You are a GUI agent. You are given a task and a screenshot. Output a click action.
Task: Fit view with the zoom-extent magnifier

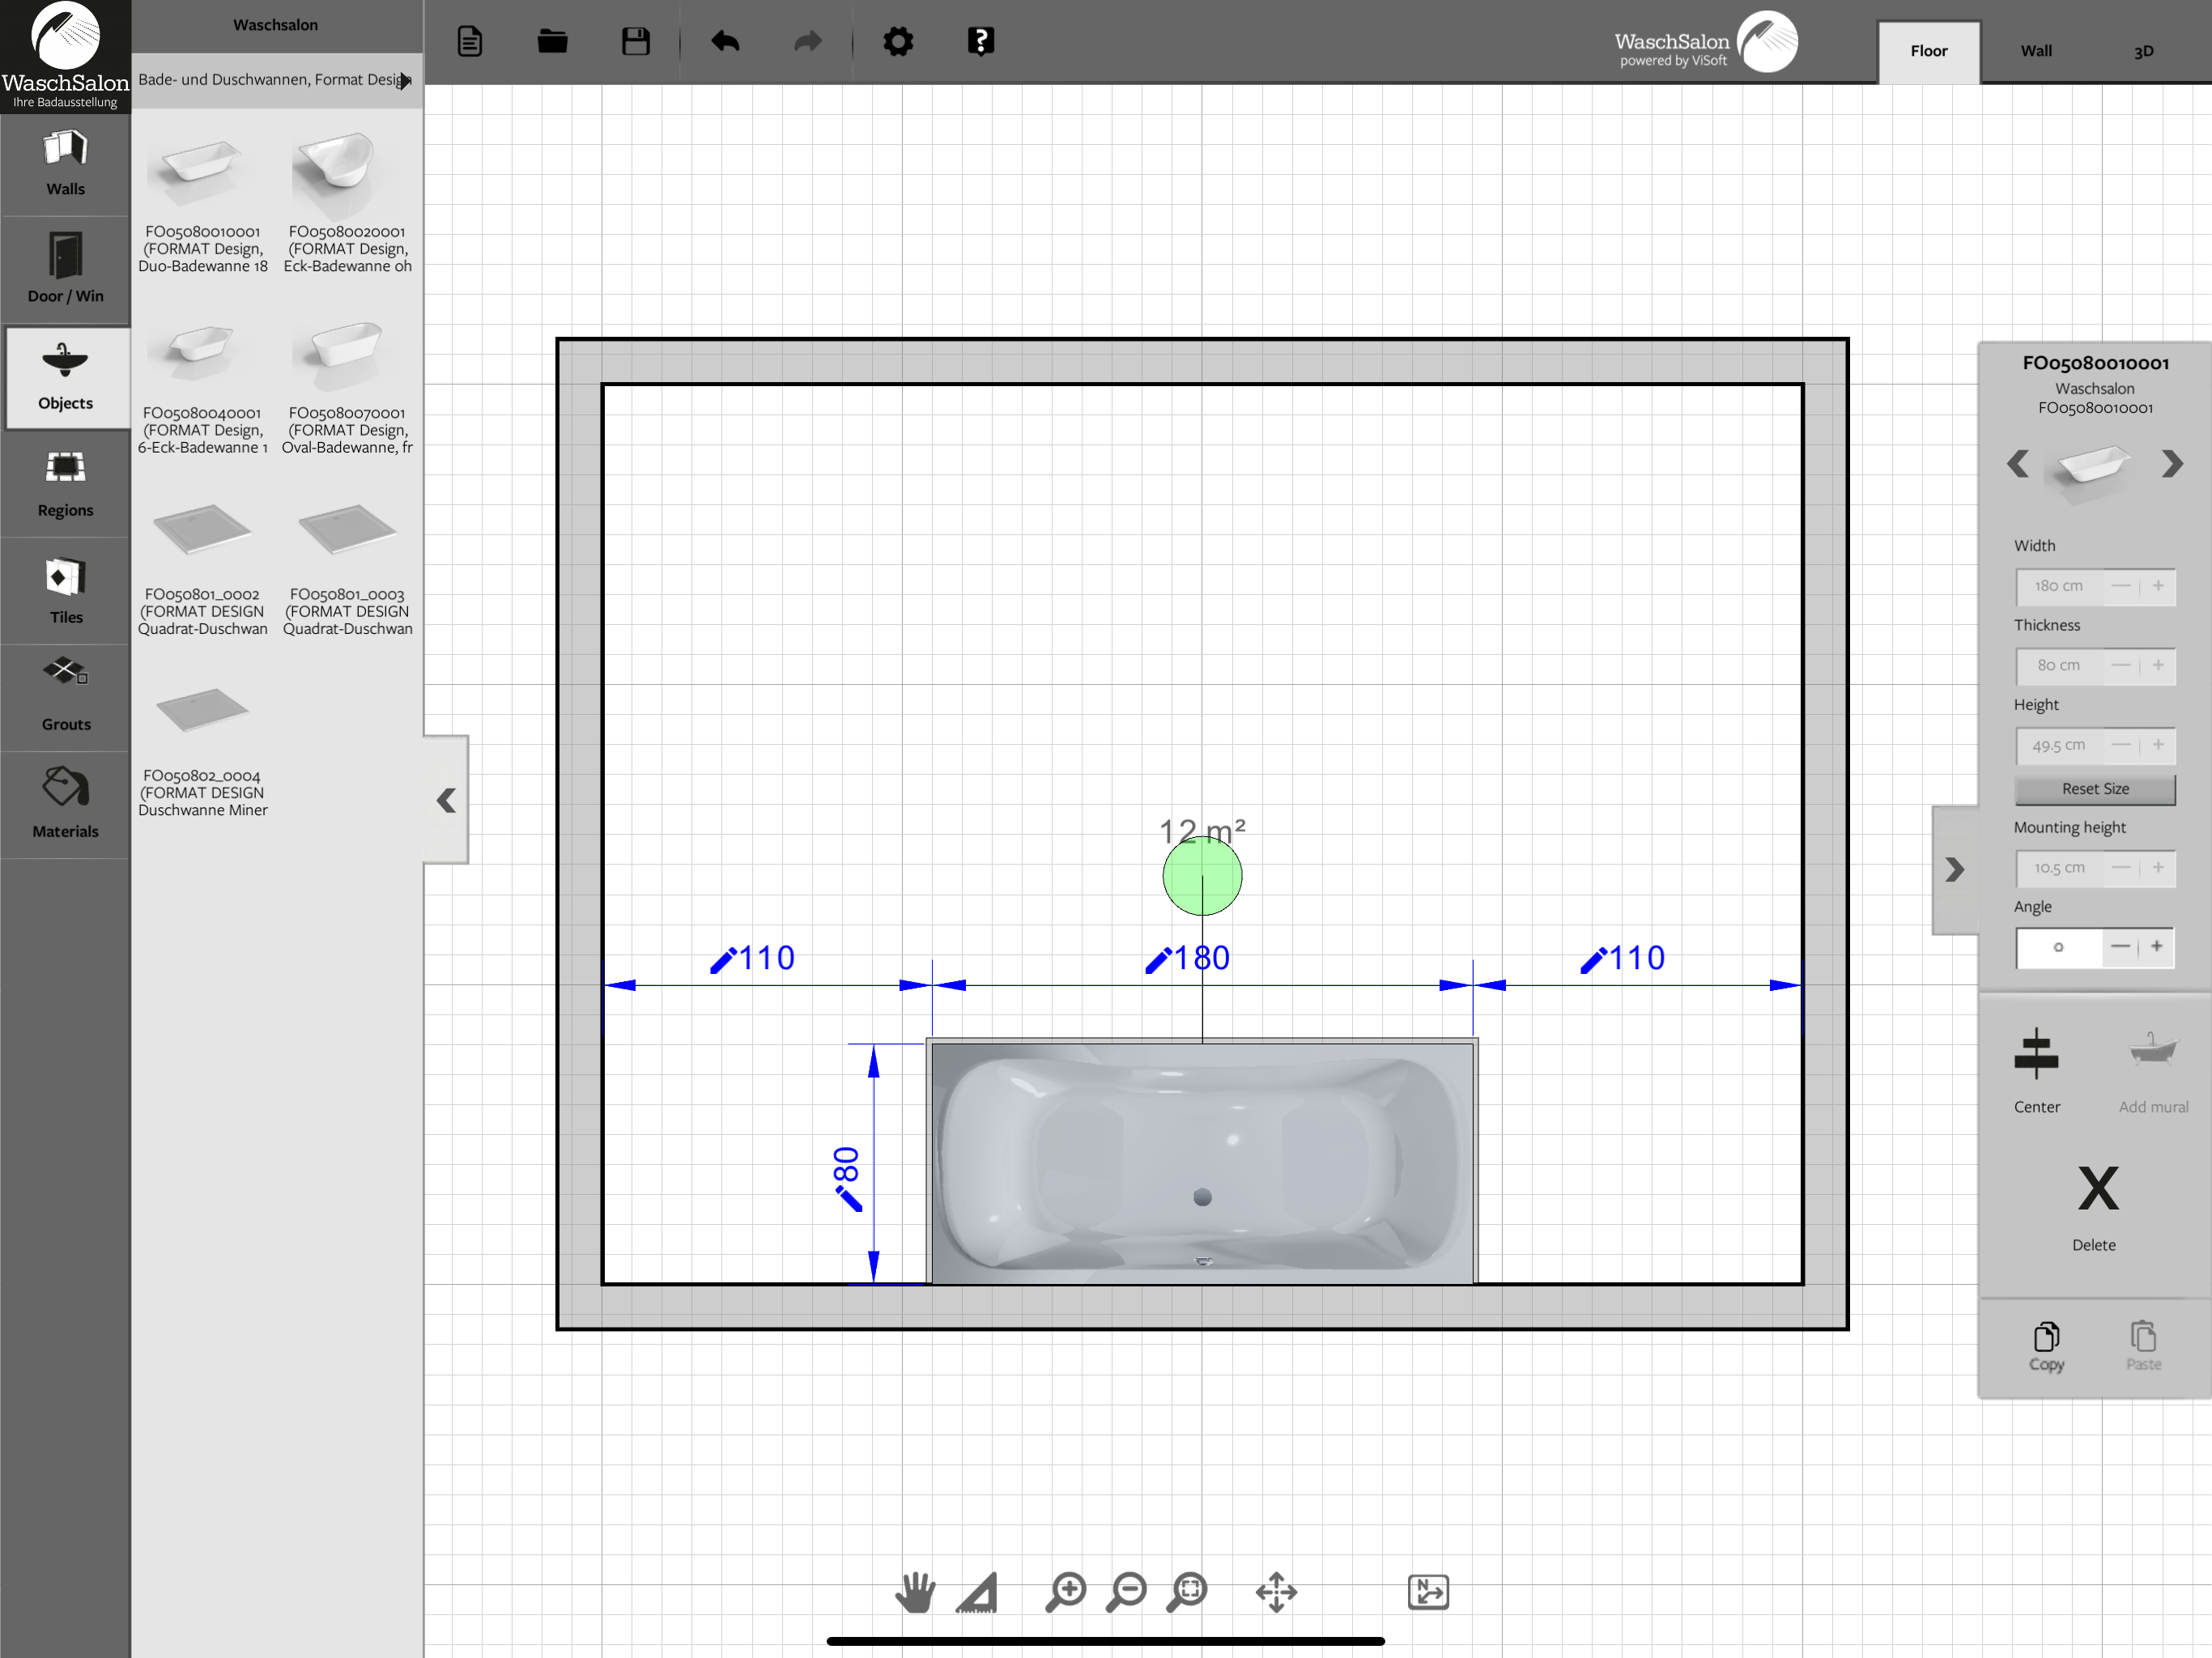click(1187, 1591)
